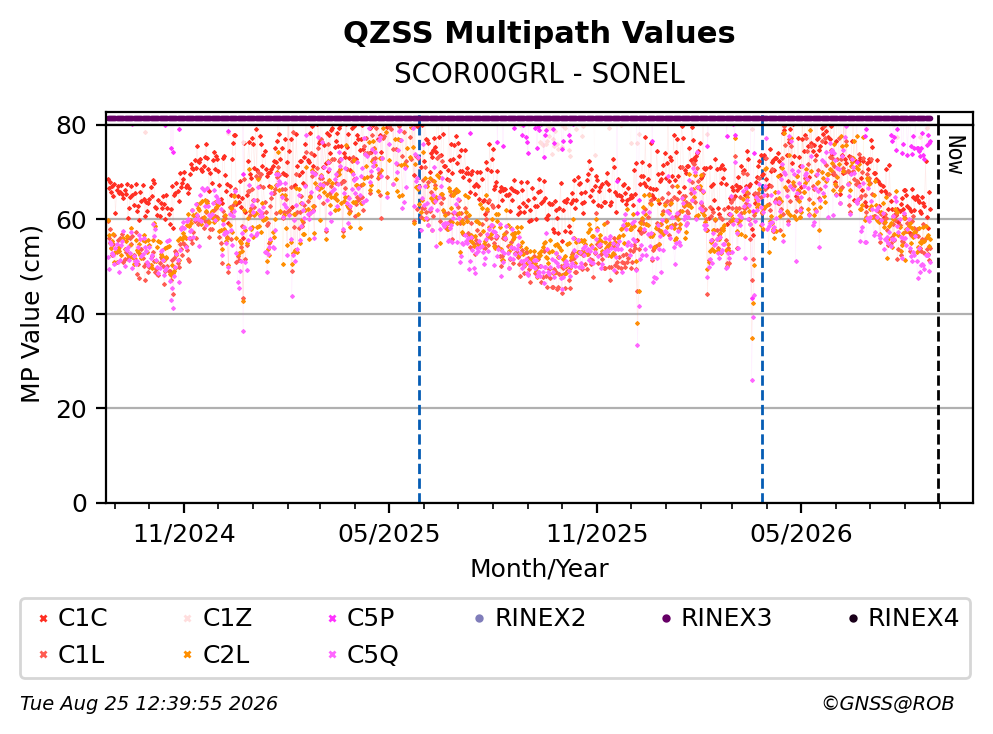Click the RINEX3 legend label
993x734 pixels.
tap(726, 618)
